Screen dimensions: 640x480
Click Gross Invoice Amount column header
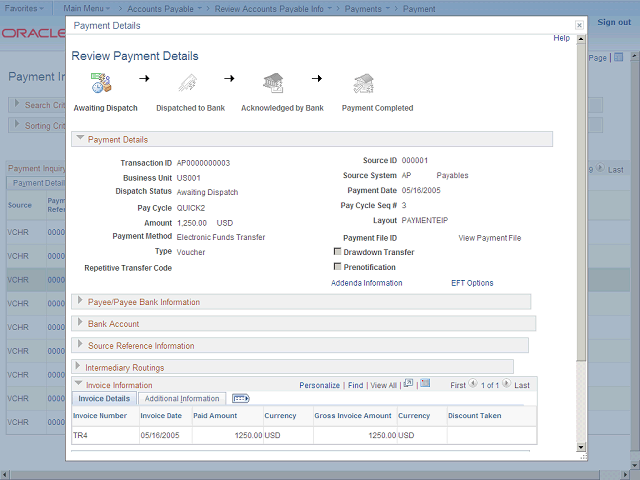pyautogui.click(x=353, y=416)
